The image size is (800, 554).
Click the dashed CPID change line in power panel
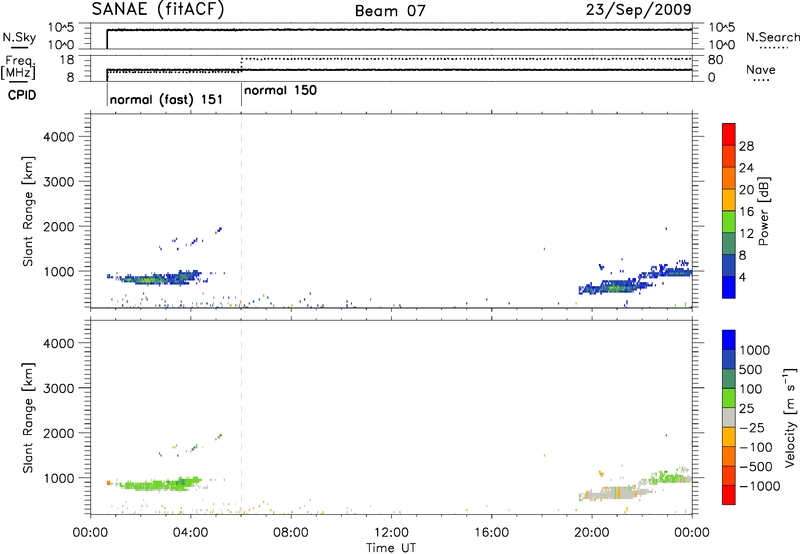(x=241, y=211)
